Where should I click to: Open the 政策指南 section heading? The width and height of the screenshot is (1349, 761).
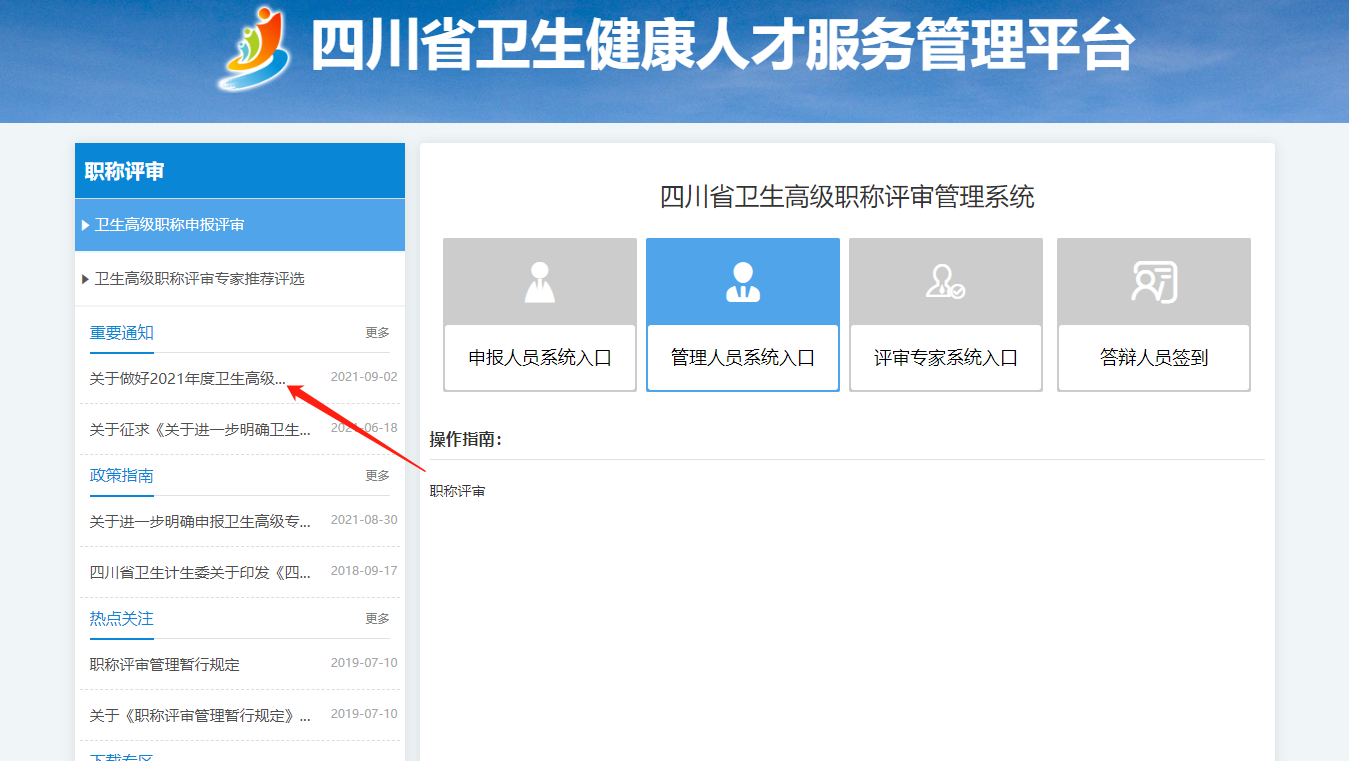point(121,476)
